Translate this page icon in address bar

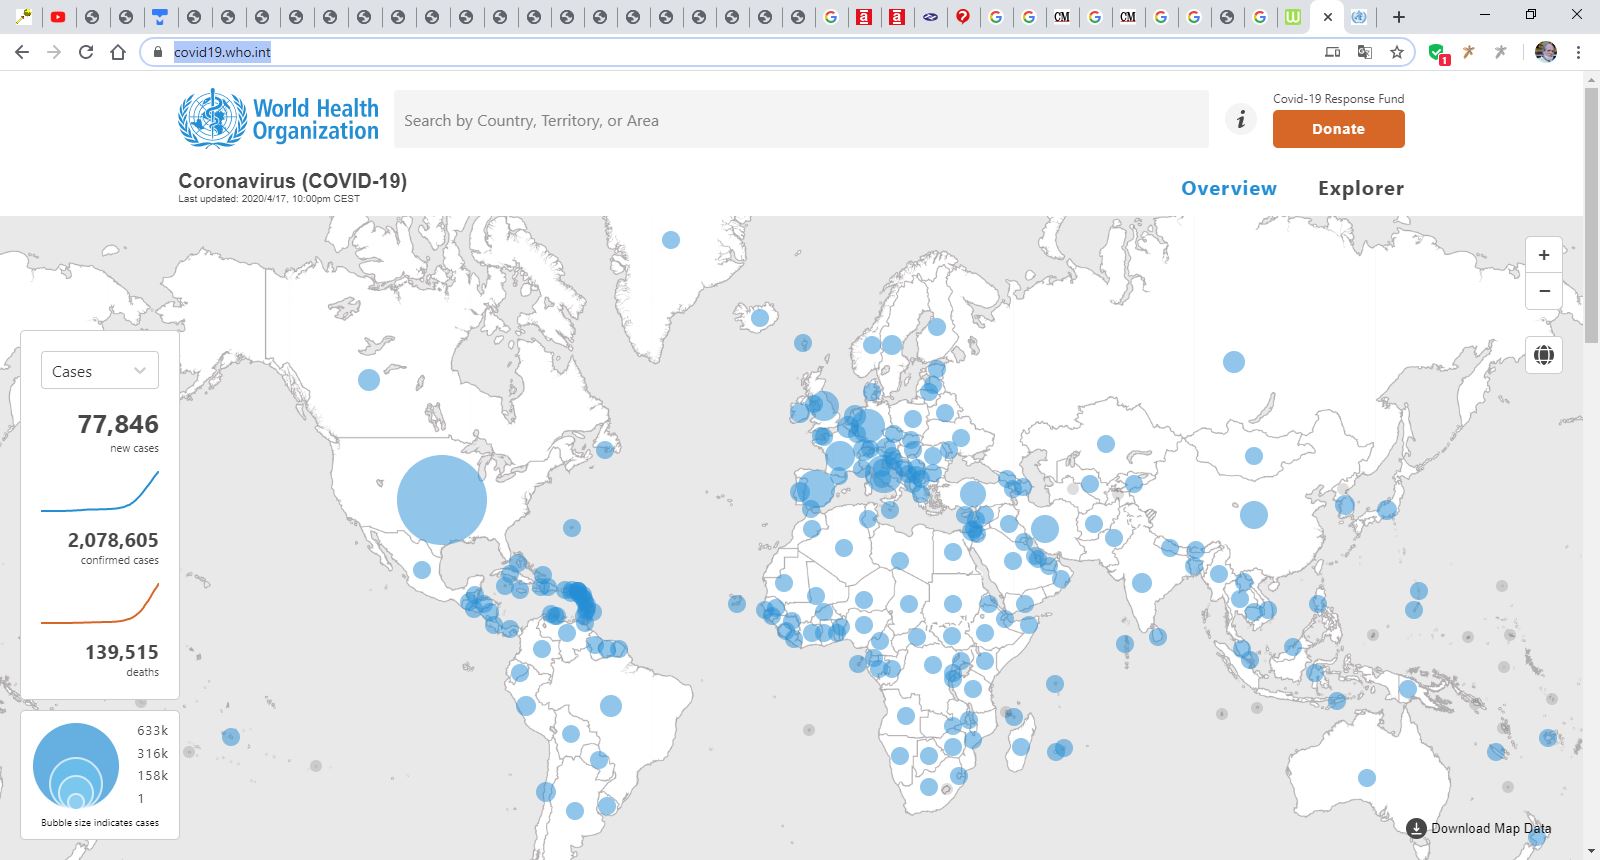[x=1365, y=52]
